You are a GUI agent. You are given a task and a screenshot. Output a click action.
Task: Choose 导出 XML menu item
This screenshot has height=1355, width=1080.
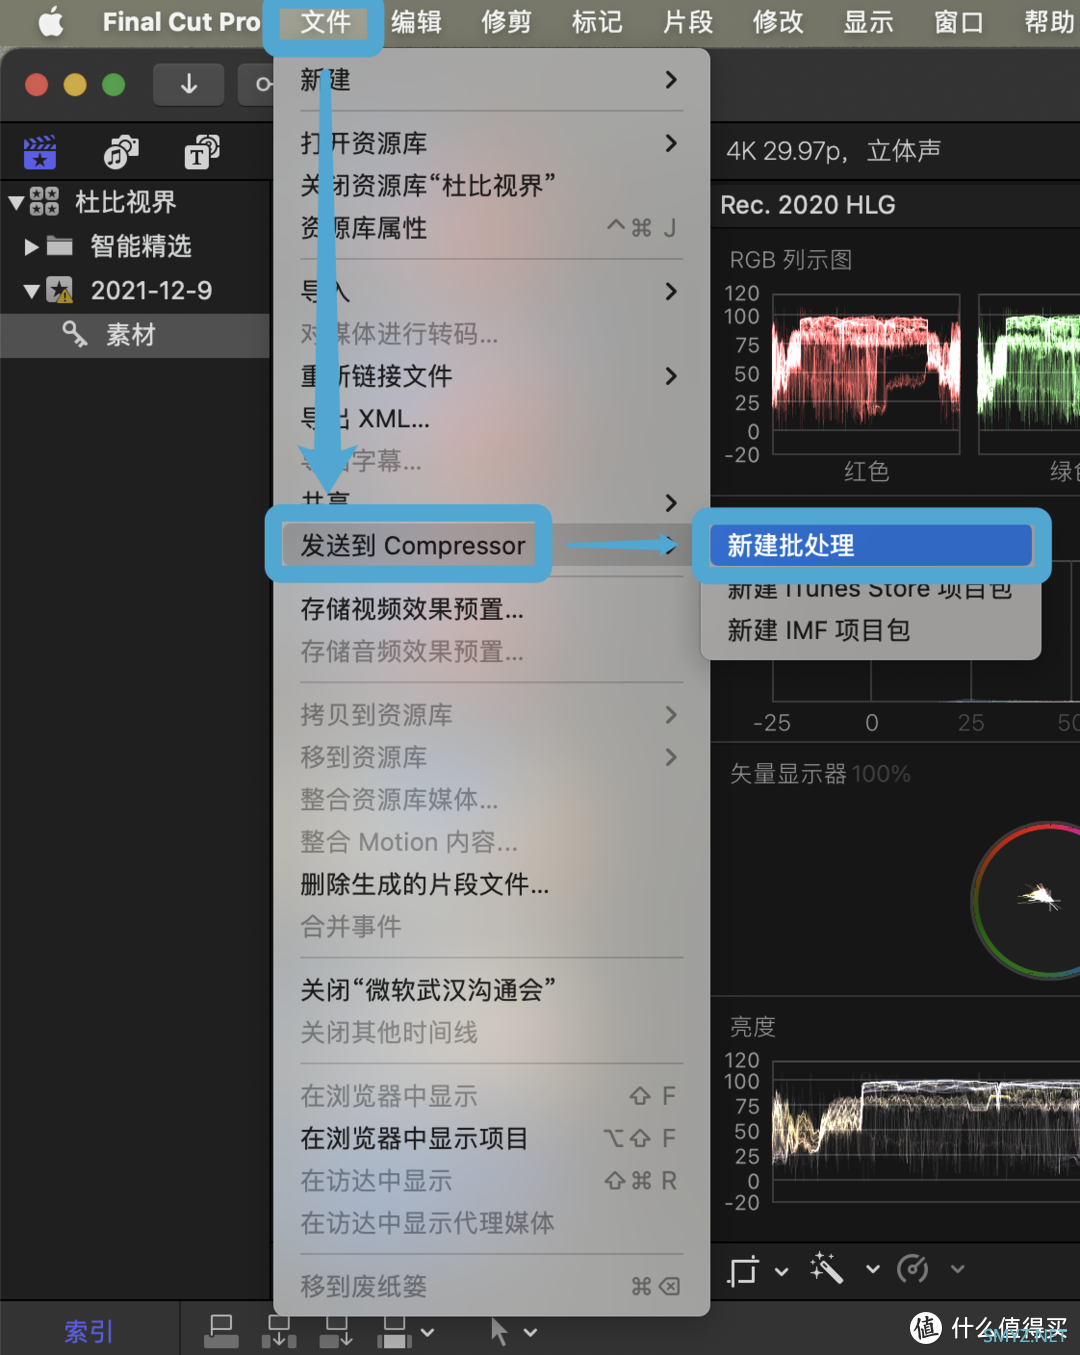point(491,419)
